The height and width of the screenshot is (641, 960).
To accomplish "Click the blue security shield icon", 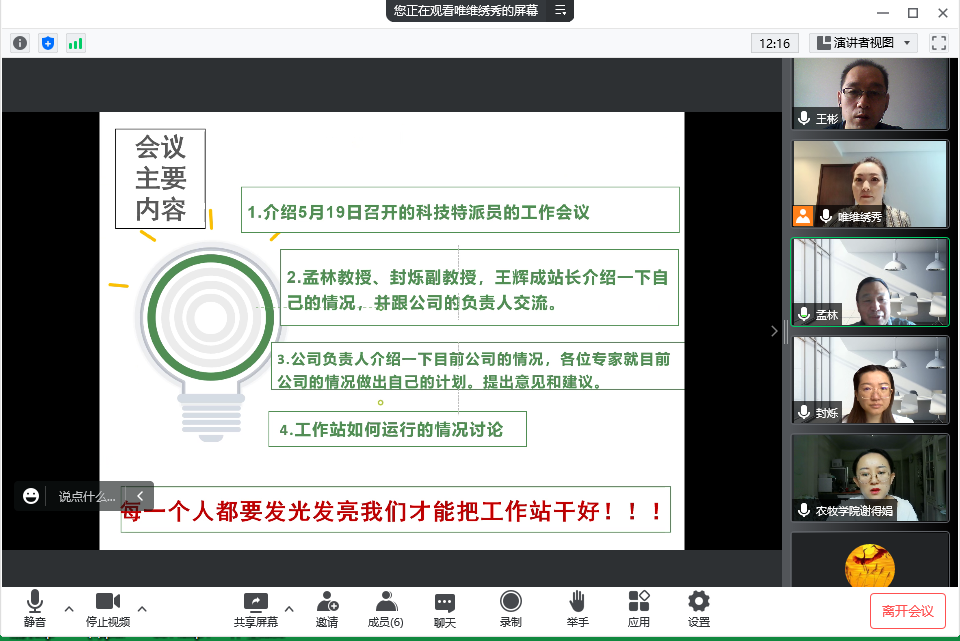I will click(48, 43).
